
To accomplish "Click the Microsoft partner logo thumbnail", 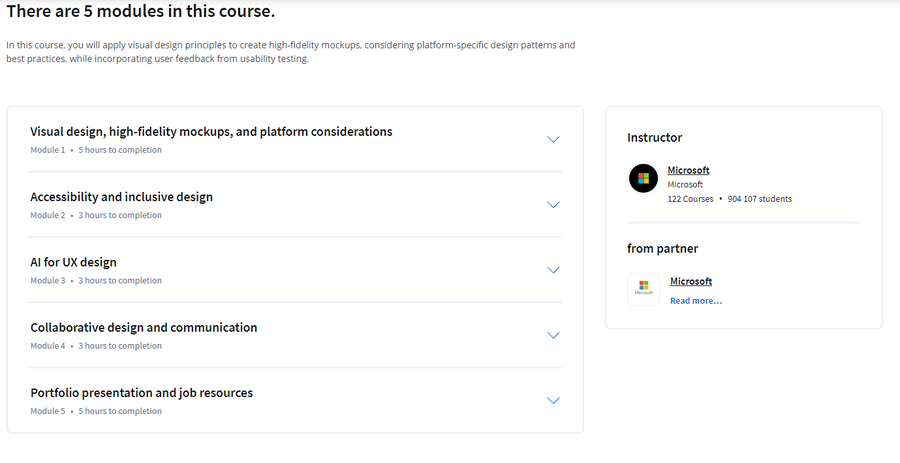I will [643, 289].
